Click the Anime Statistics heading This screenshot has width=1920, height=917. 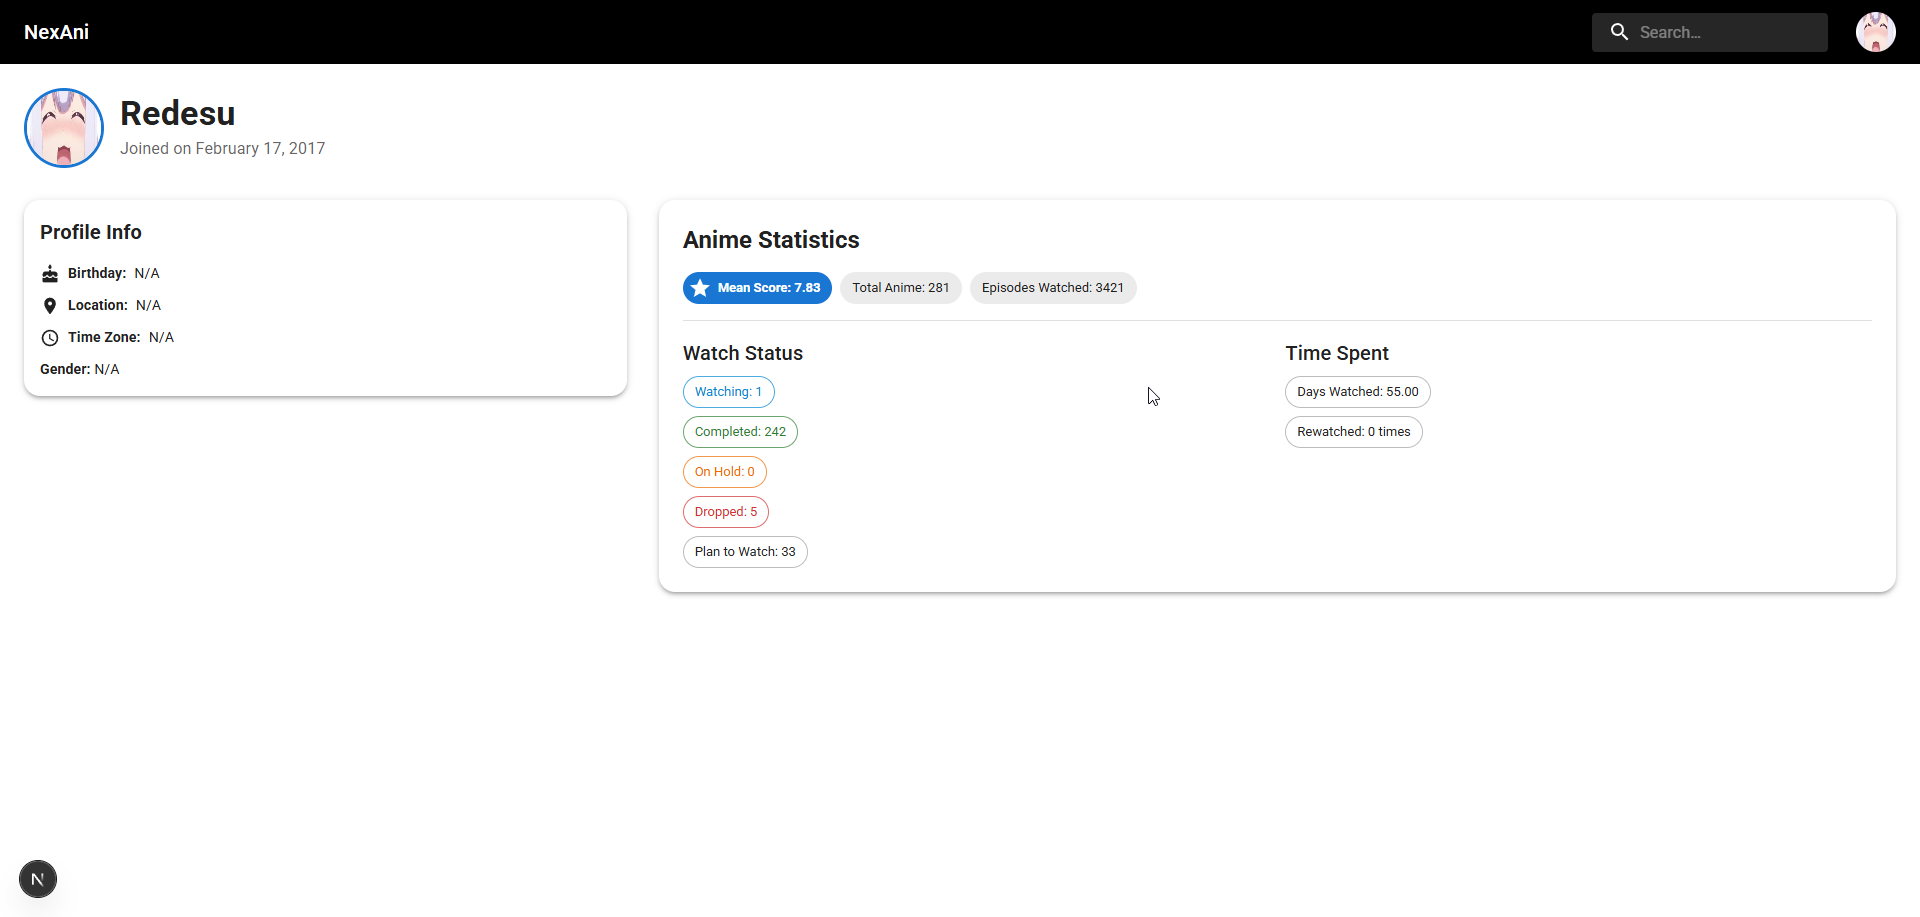pyautogui.click(x=771, y=240)
